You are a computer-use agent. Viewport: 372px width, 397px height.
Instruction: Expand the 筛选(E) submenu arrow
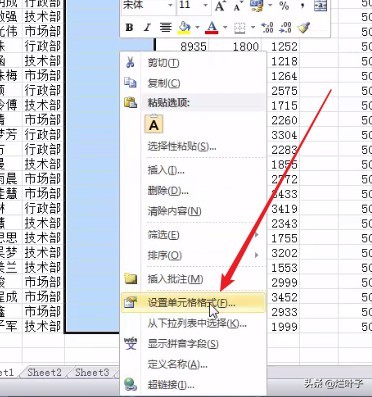click(x=257, y=235)
